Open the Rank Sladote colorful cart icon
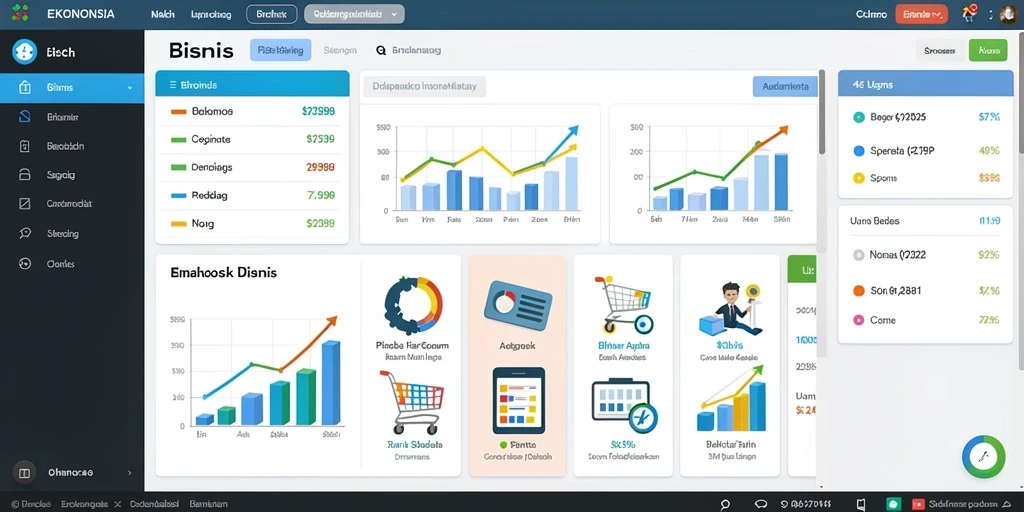This screenshot has width=1024, height=512. (412, 401)
